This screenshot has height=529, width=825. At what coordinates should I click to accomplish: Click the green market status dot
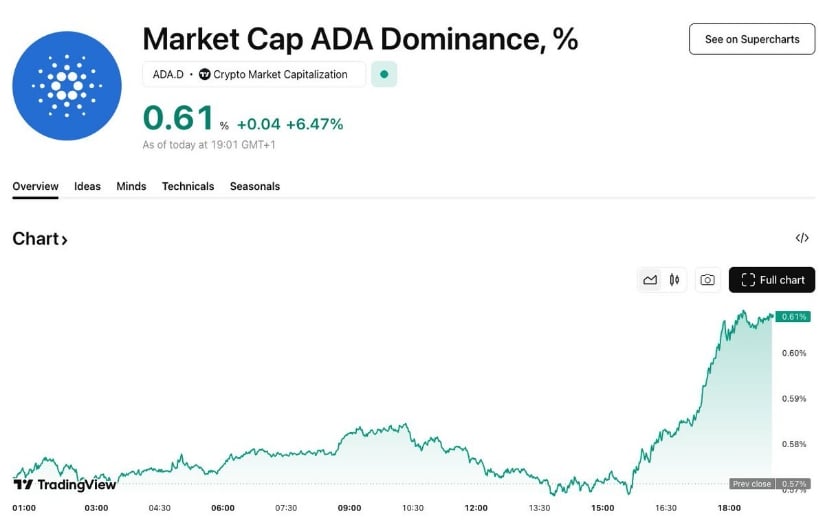tap(384, 74)
